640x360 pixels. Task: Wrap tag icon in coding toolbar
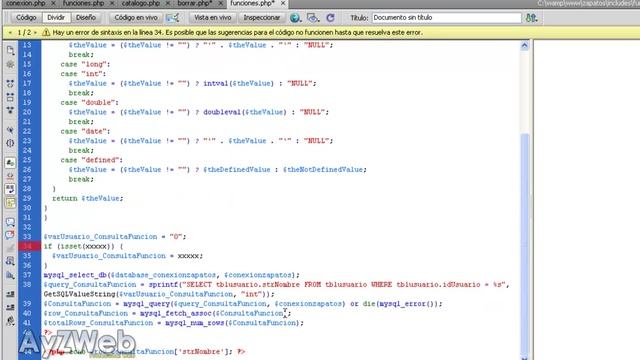[10, 248]
